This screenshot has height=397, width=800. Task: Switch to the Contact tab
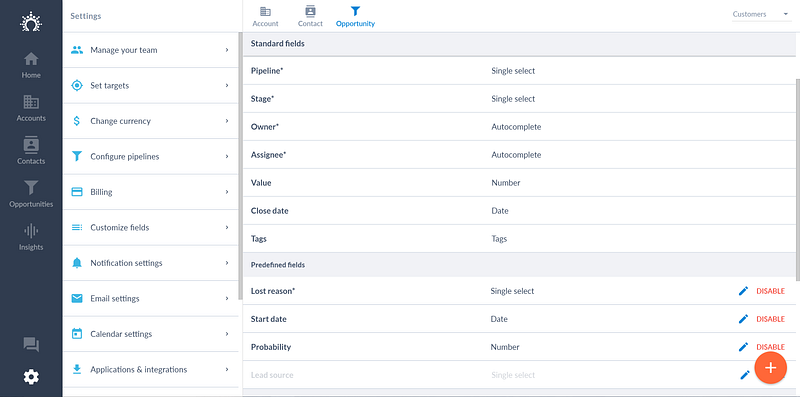(x=310, y=17)
